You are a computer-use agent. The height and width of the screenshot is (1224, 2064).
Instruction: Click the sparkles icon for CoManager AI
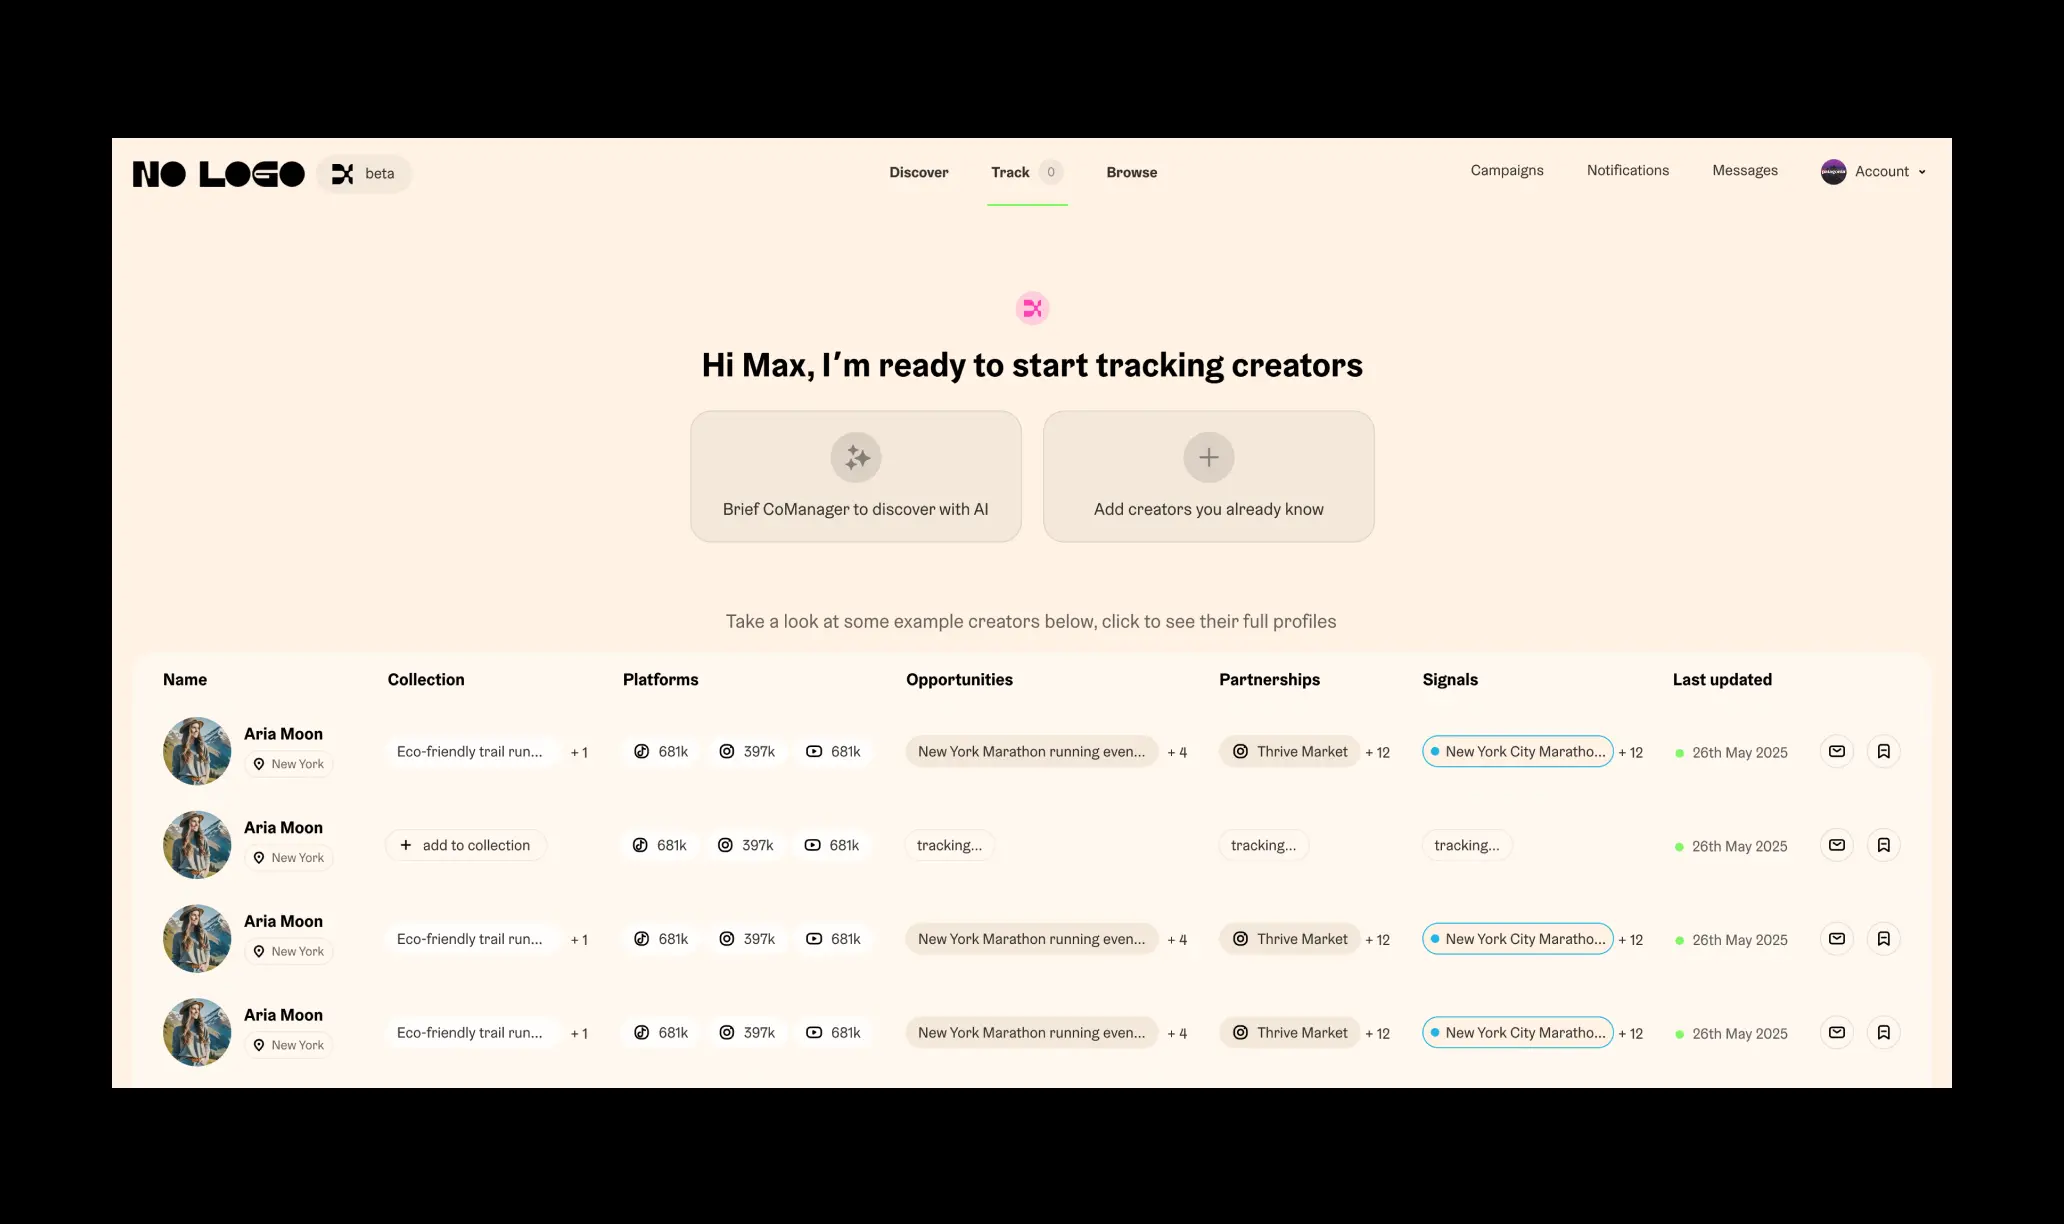[856, 458]
